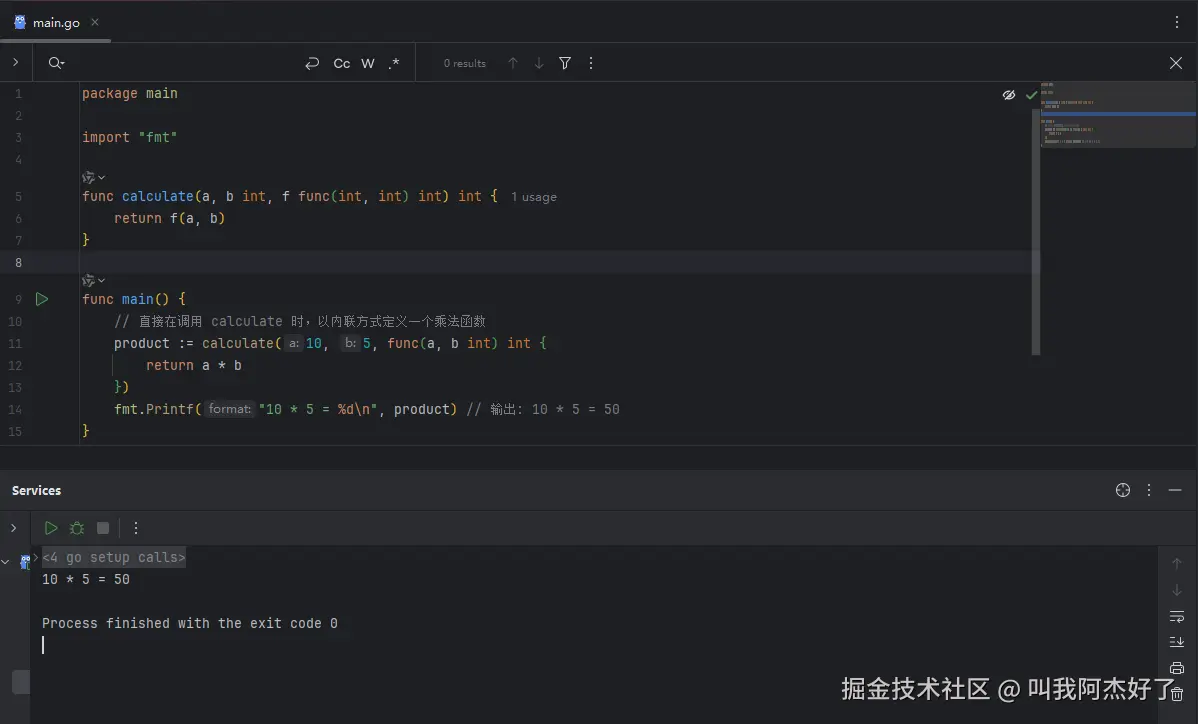Clear console output with the trash icon
The width and height of the screenshot is (1198, 724).
point(1177,693)
